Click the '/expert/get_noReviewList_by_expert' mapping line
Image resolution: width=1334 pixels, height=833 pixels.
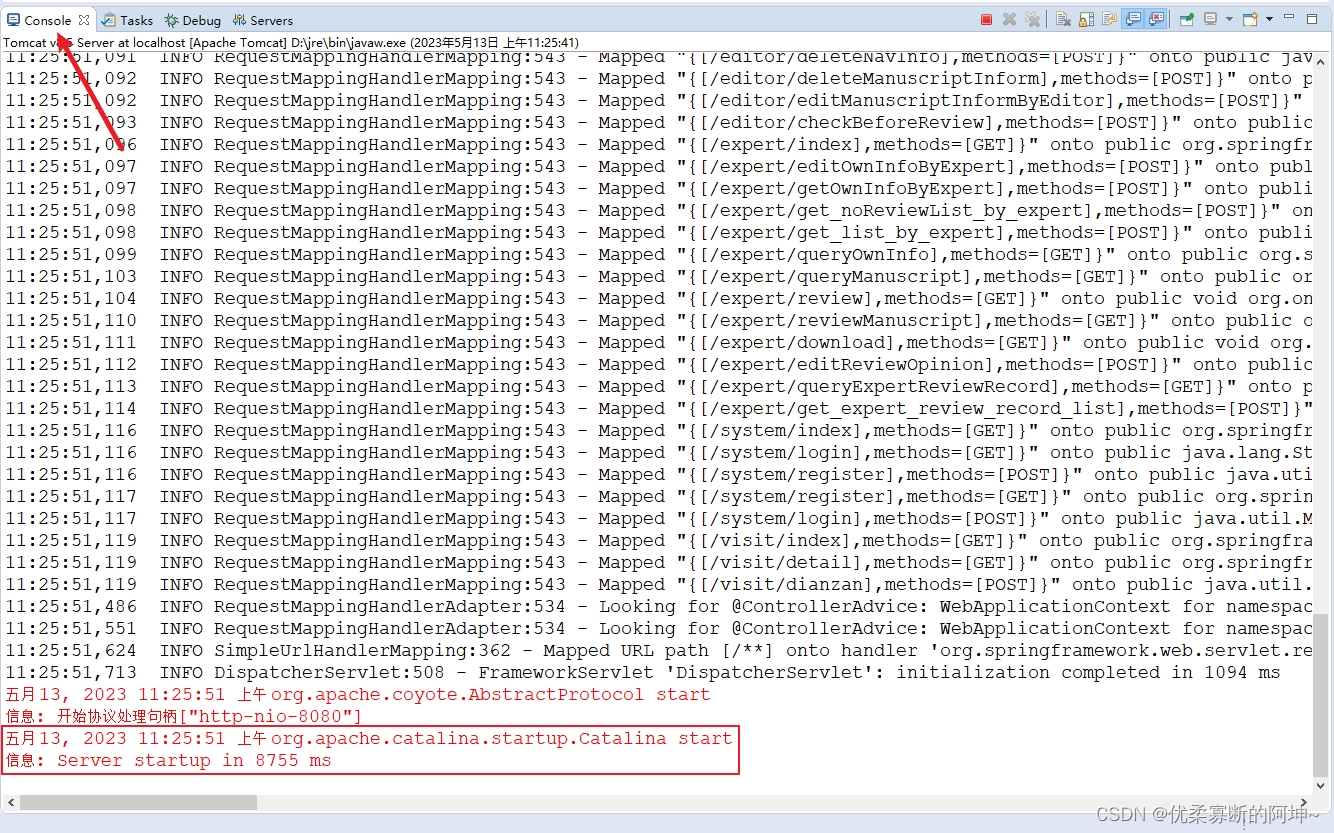(x=658, y=210)
